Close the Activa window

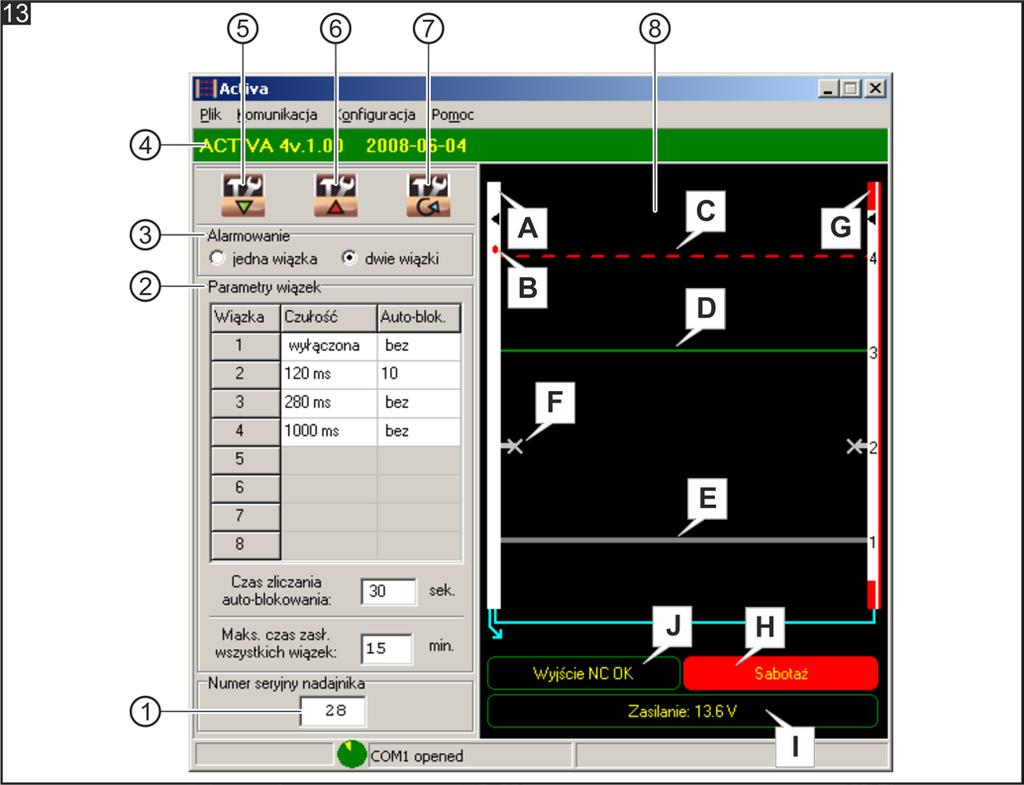(x=875, y=88)
